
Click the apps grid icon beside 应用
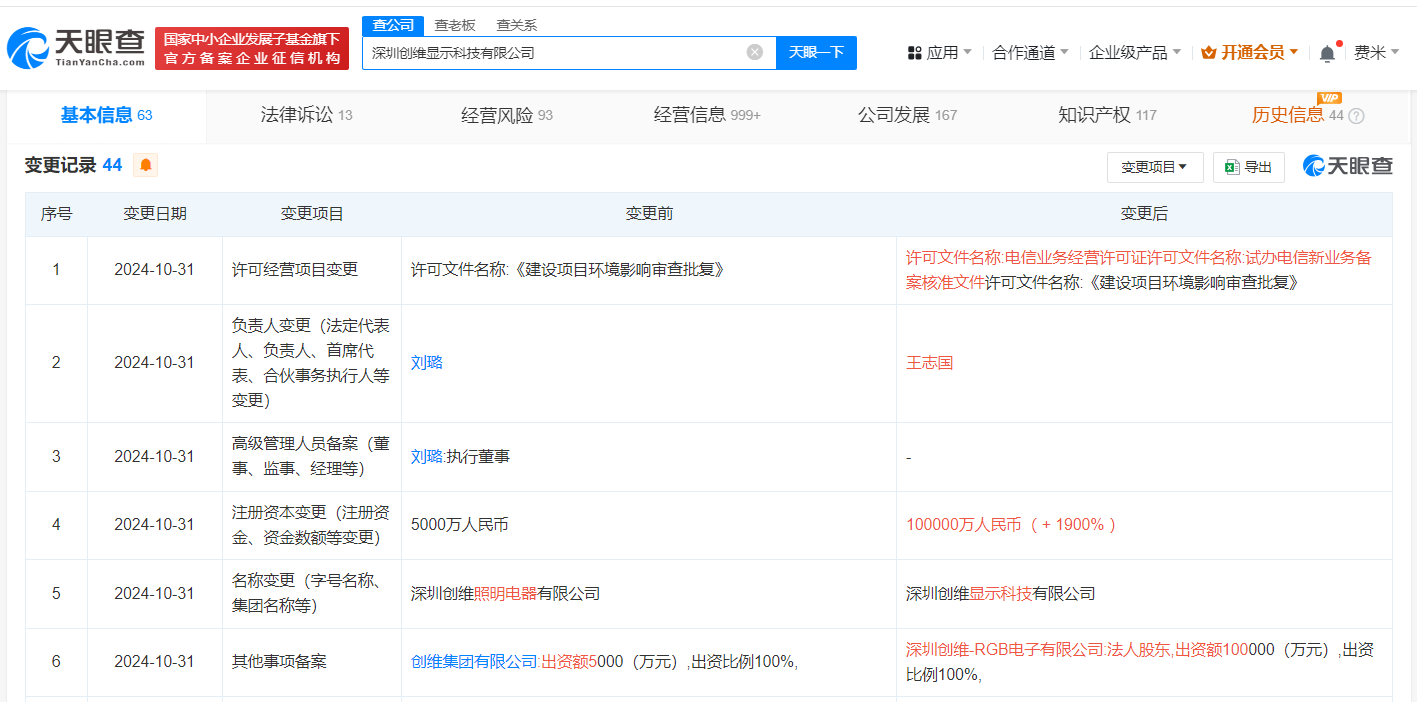[914, 52]
